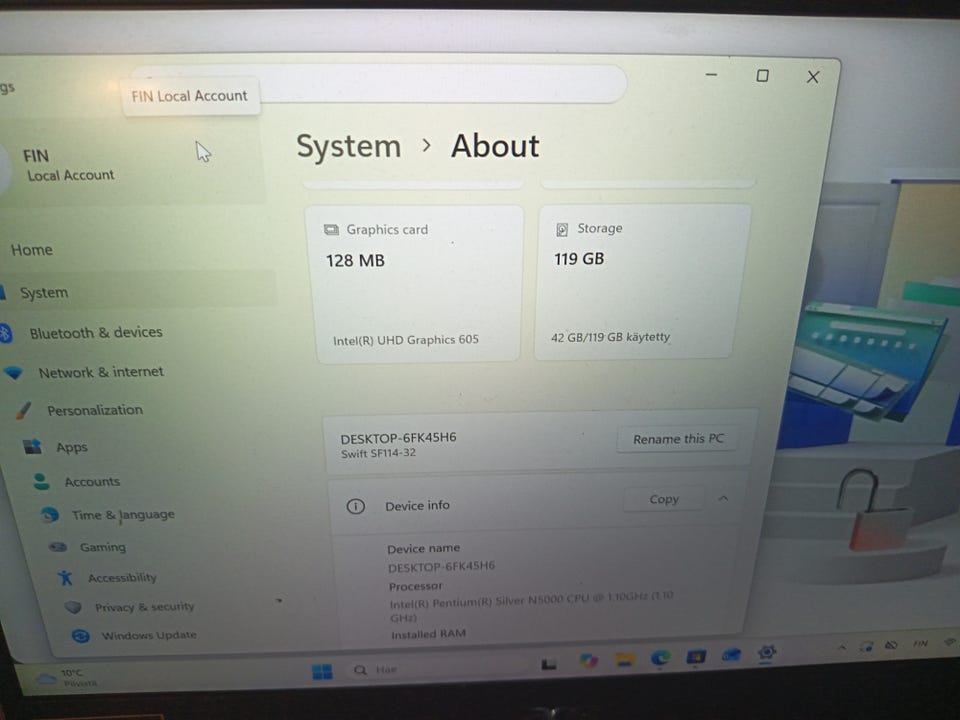Click the Gaming controller icon
960x720 pixels.
pos(58,547)
